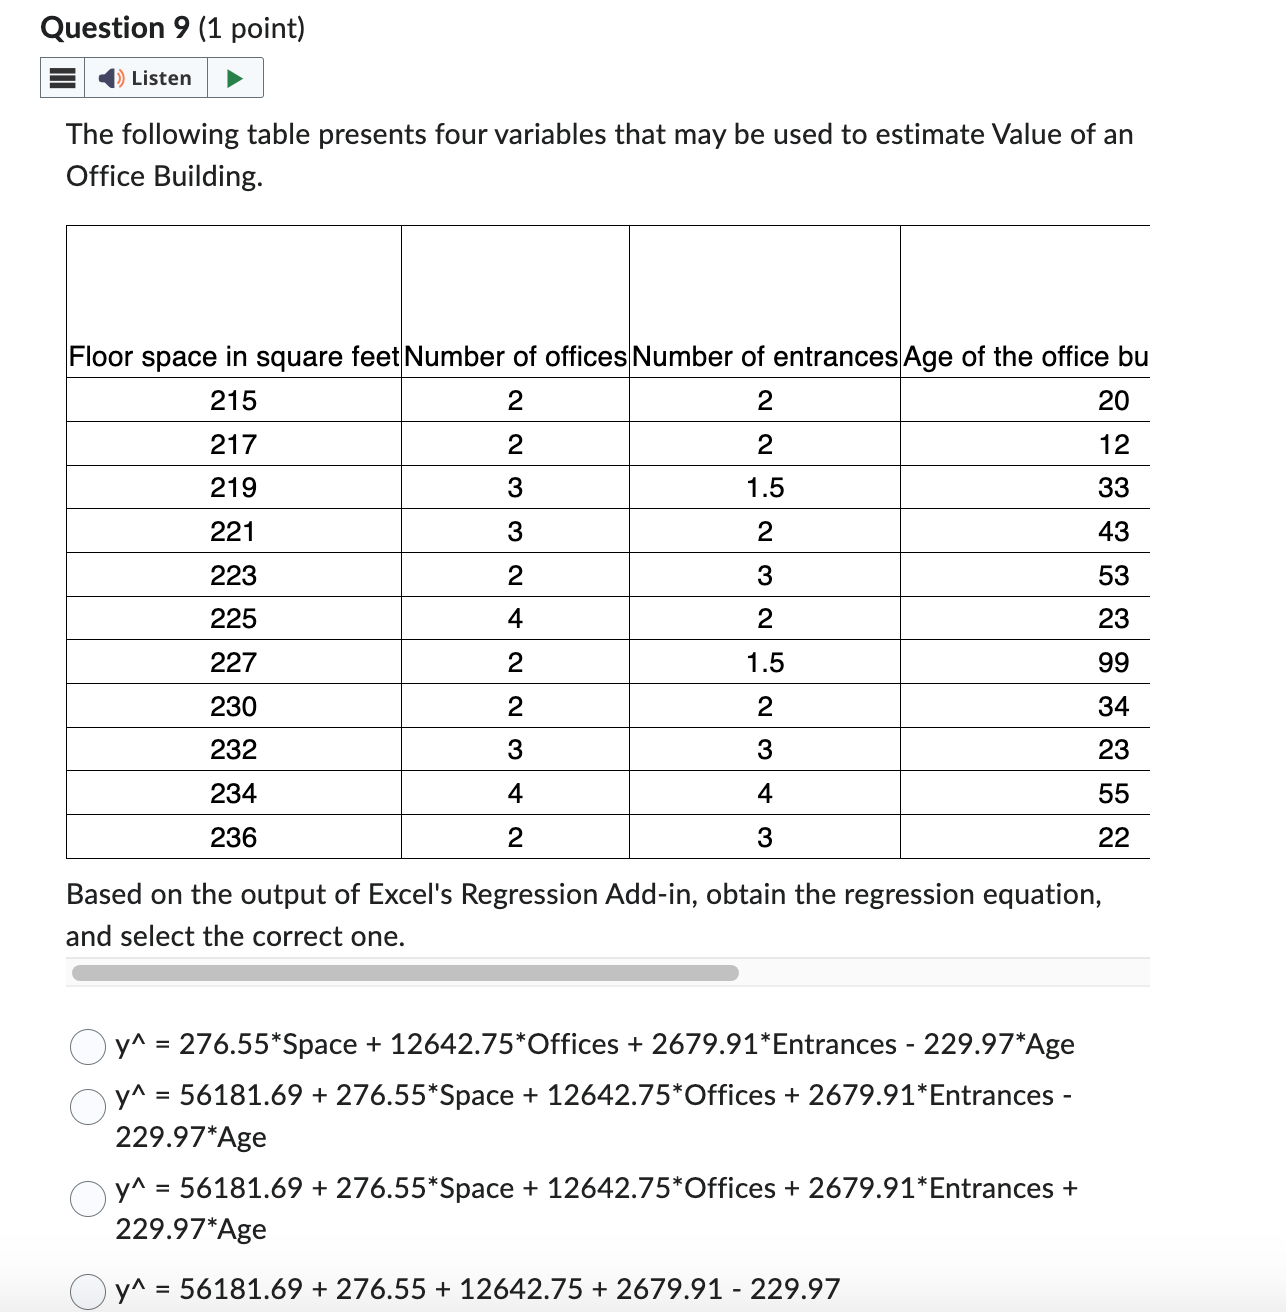This screenshot has width=1286, height=1312.
Task: Click the Floor space column header
Action: 232,356
